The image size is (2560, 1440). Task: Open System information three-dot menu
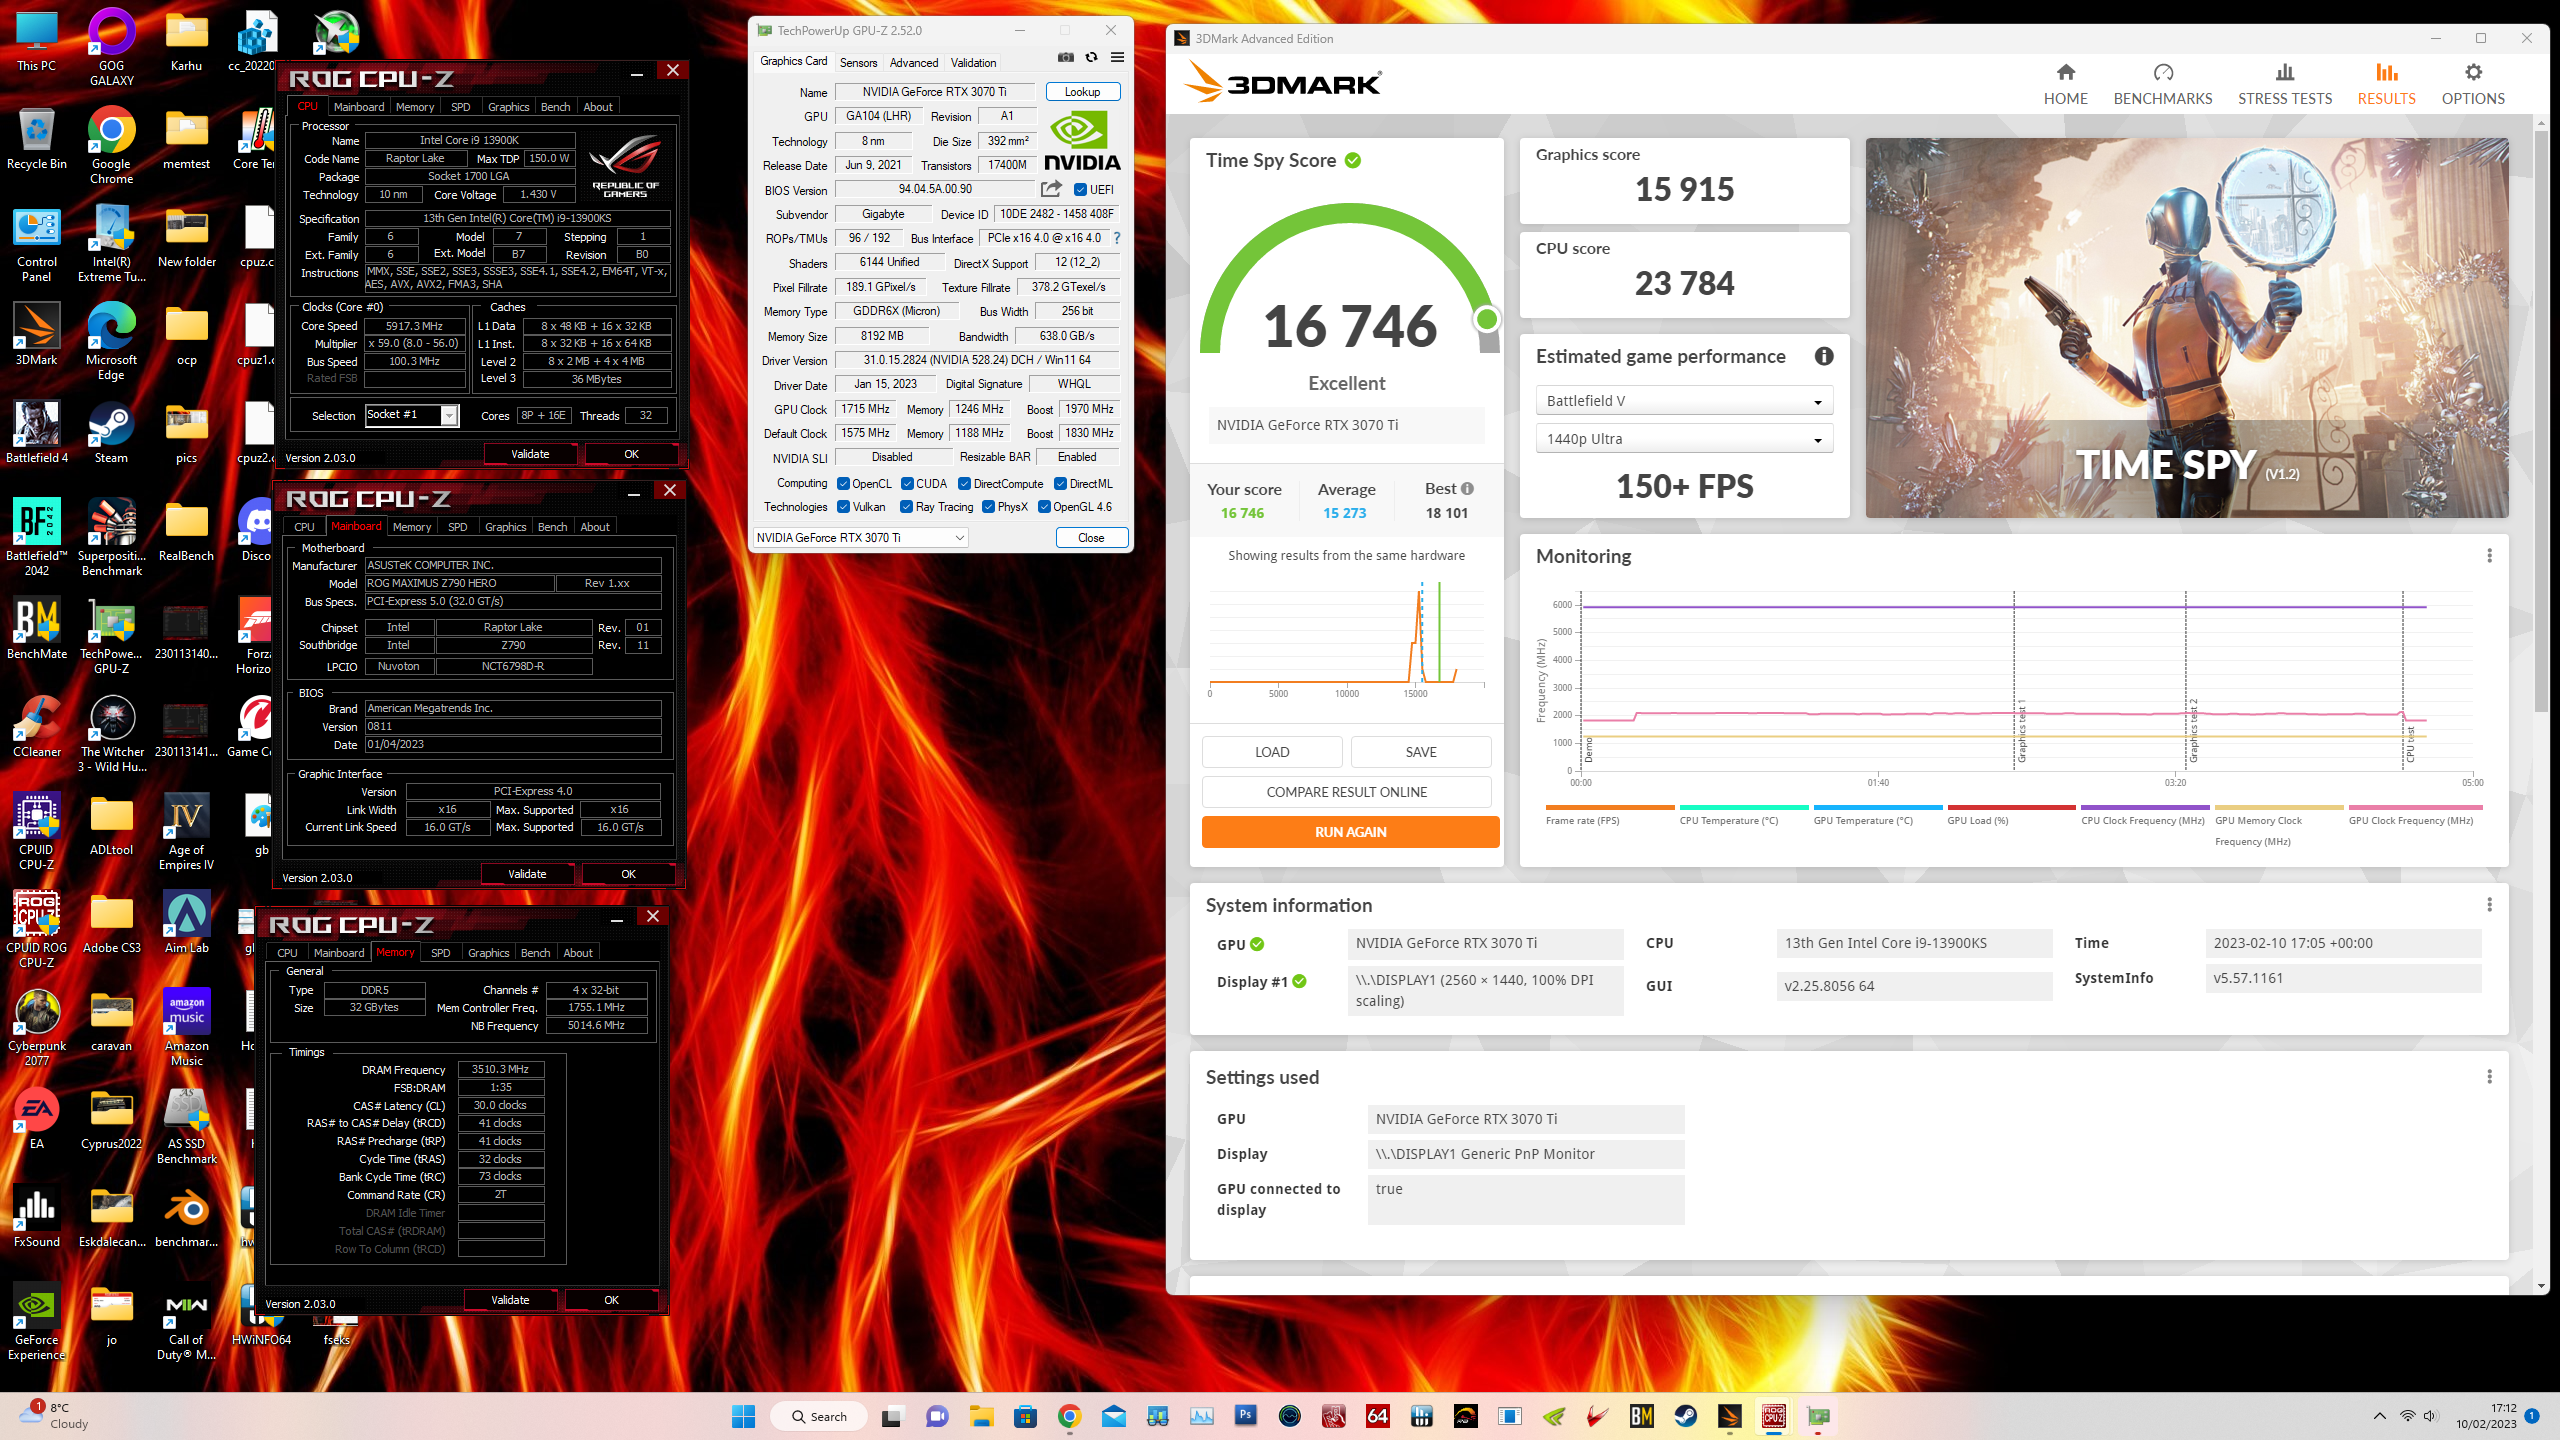click(2489, 905)
